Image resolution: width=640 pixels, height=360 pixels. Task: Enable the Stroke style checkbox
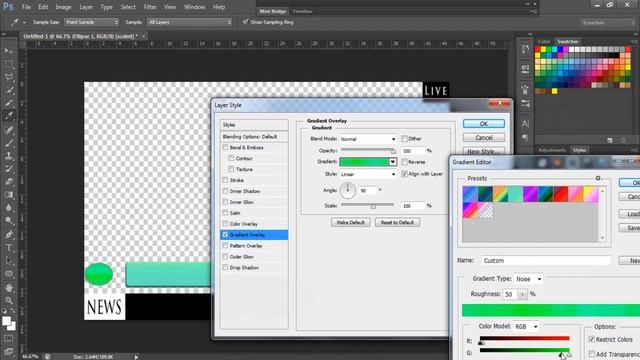[x=225, y=180]
